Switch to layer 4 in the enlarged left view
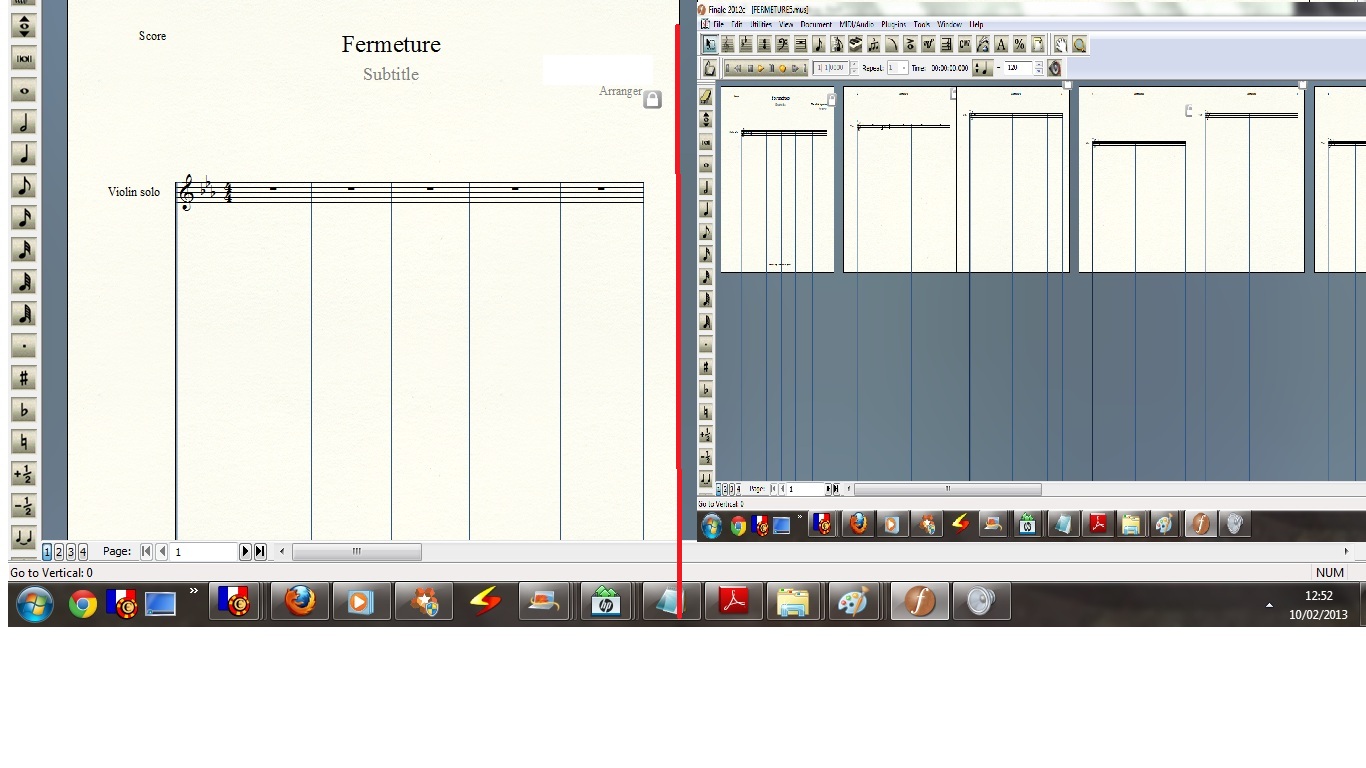 [x=83, y=552]
